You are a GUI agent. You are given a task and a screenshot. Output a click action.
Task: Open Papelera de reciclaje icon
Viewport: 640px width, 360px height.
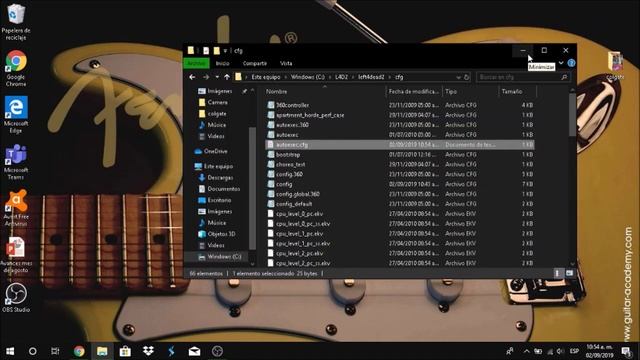pyautogui.click(x=16, y=21)
